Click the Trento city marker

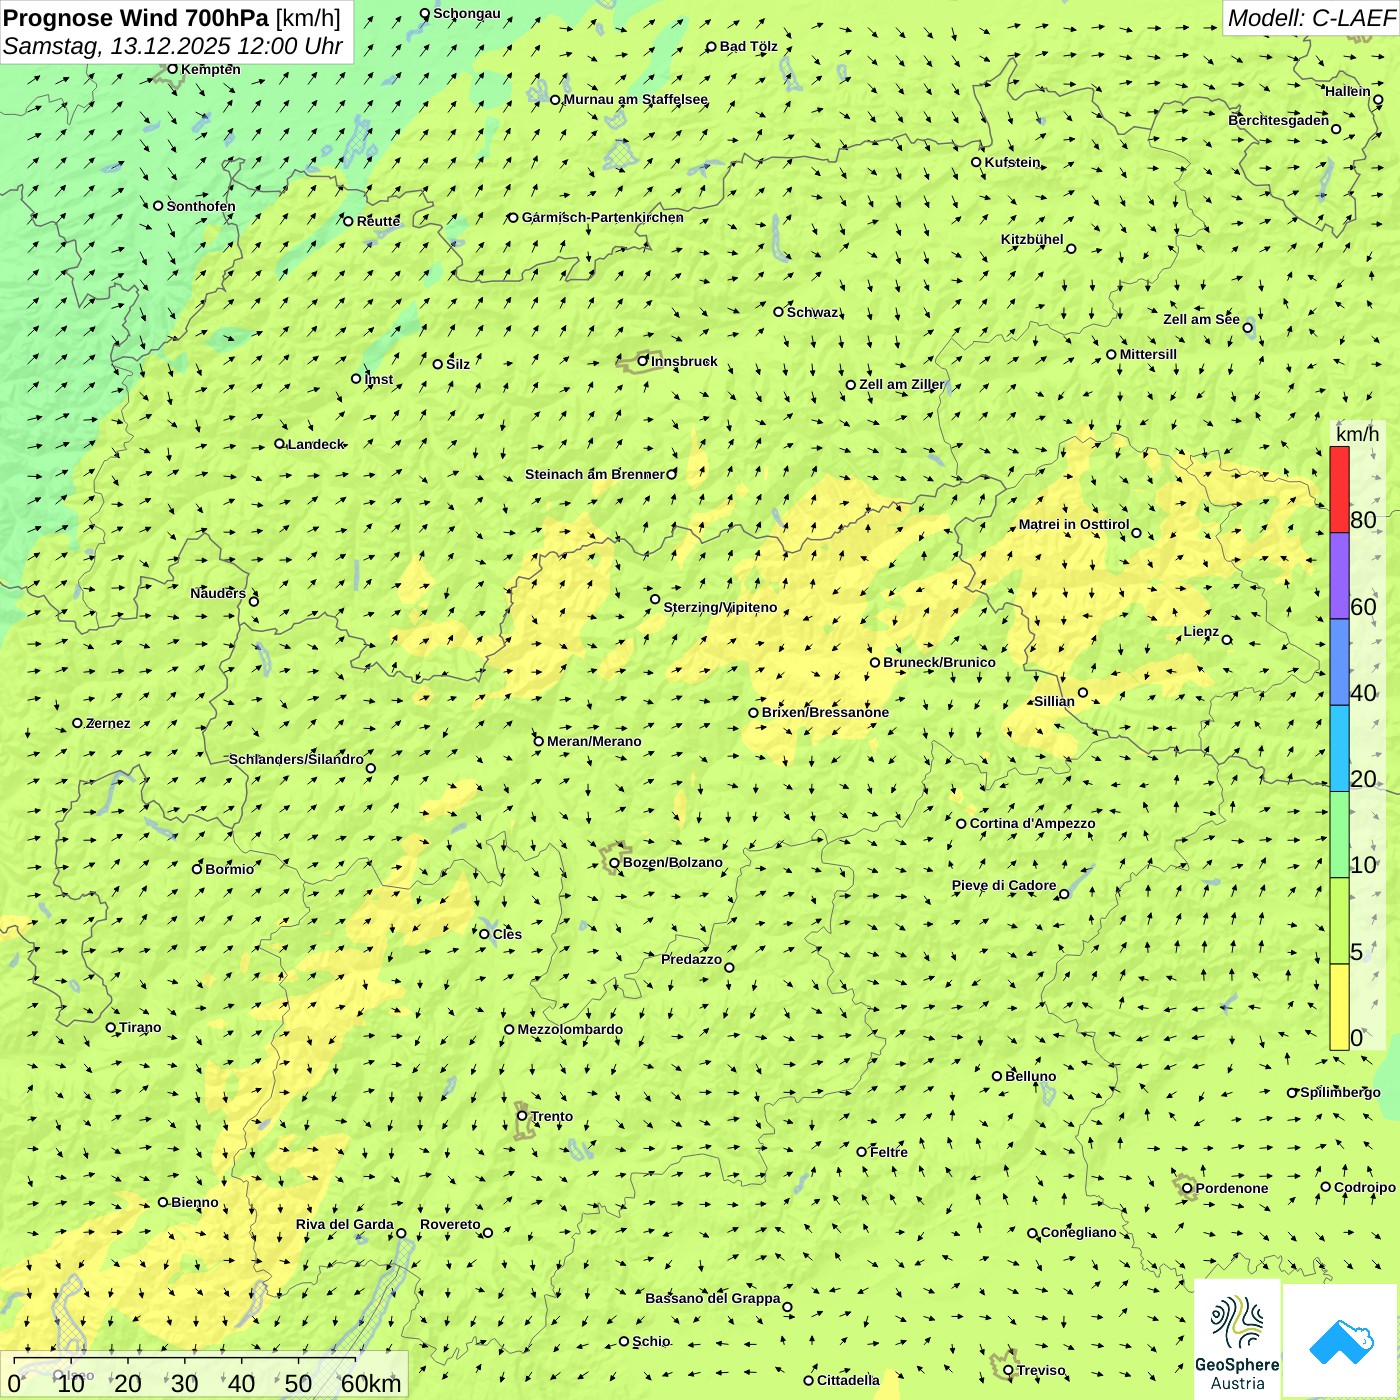coord(522,1116)
